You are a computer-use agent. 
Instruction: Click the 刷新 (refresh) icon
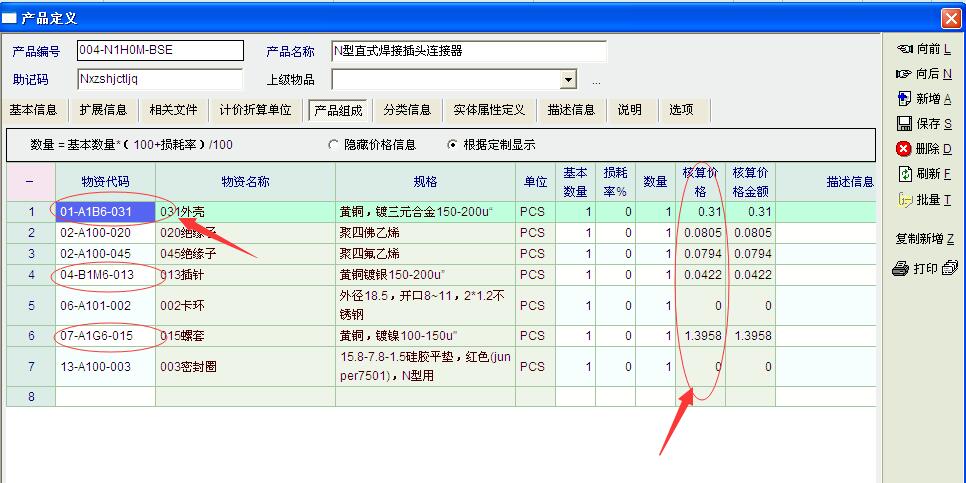click(x=904, y=173)
